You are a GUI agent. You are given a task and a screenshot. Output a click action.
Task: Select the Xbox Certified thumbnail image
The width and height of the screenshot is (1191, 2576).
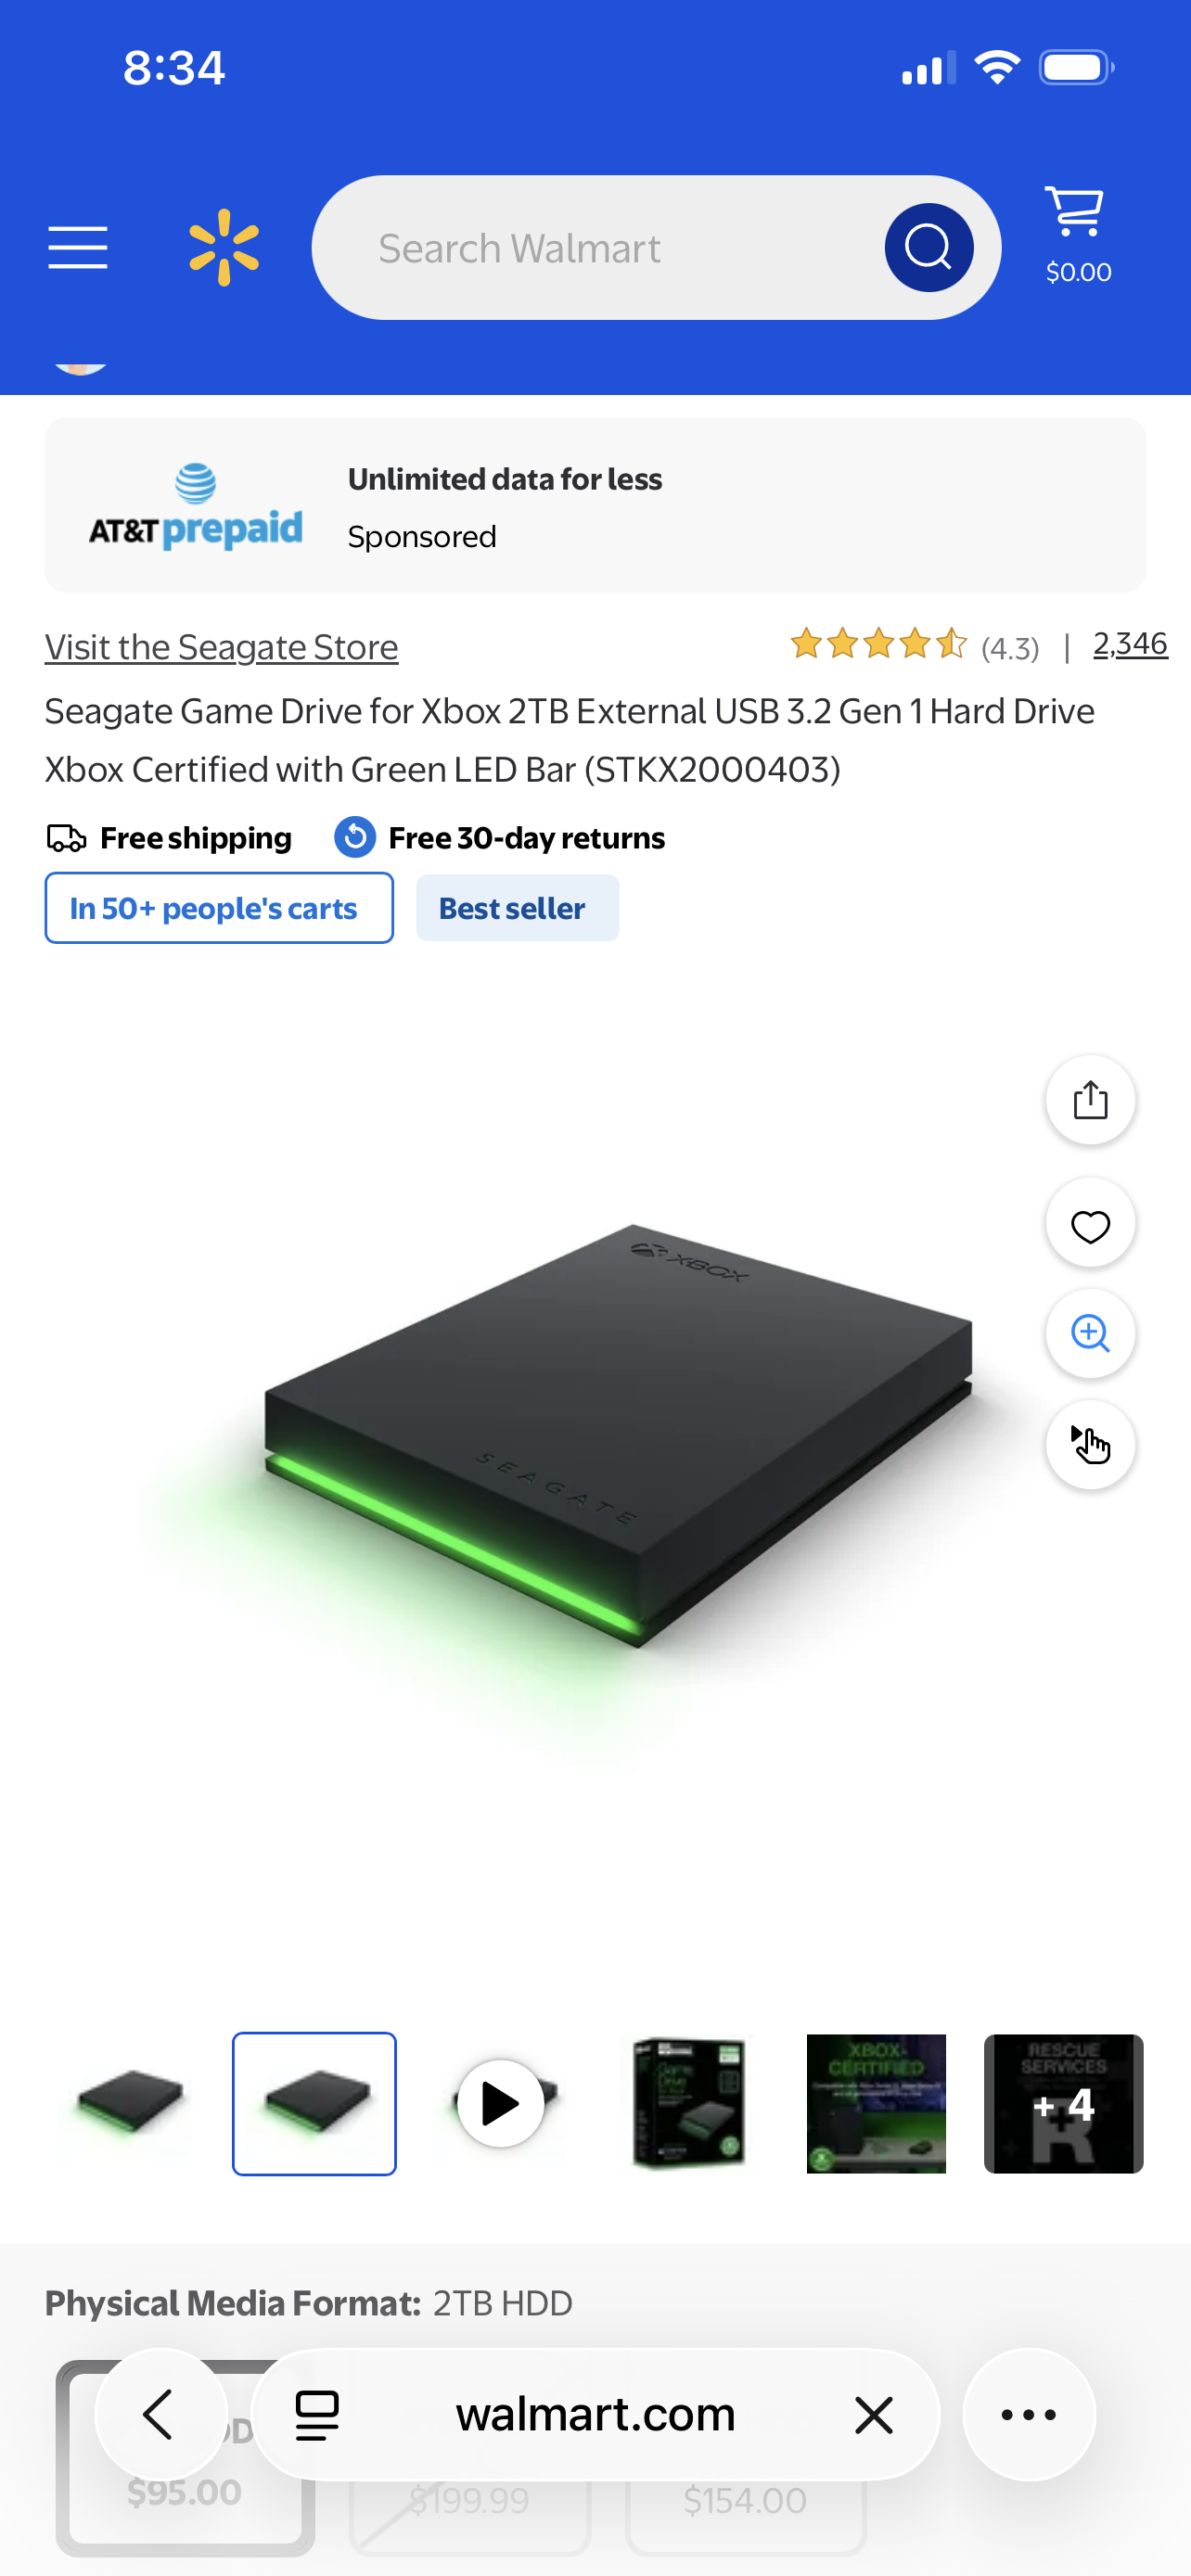[x=876, y=2103]
